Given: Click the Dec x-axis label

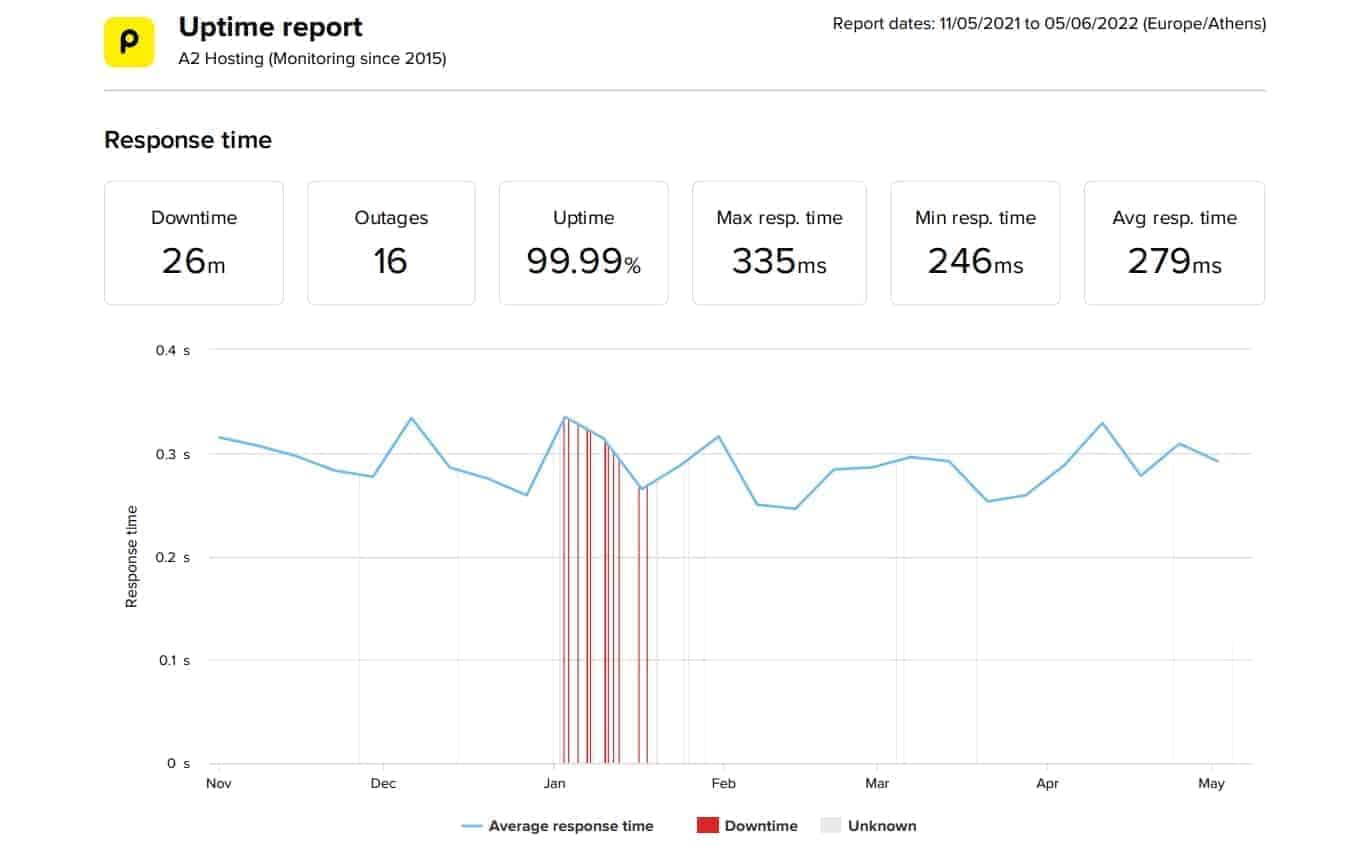Looking at the screenshot, I should 383,783.
